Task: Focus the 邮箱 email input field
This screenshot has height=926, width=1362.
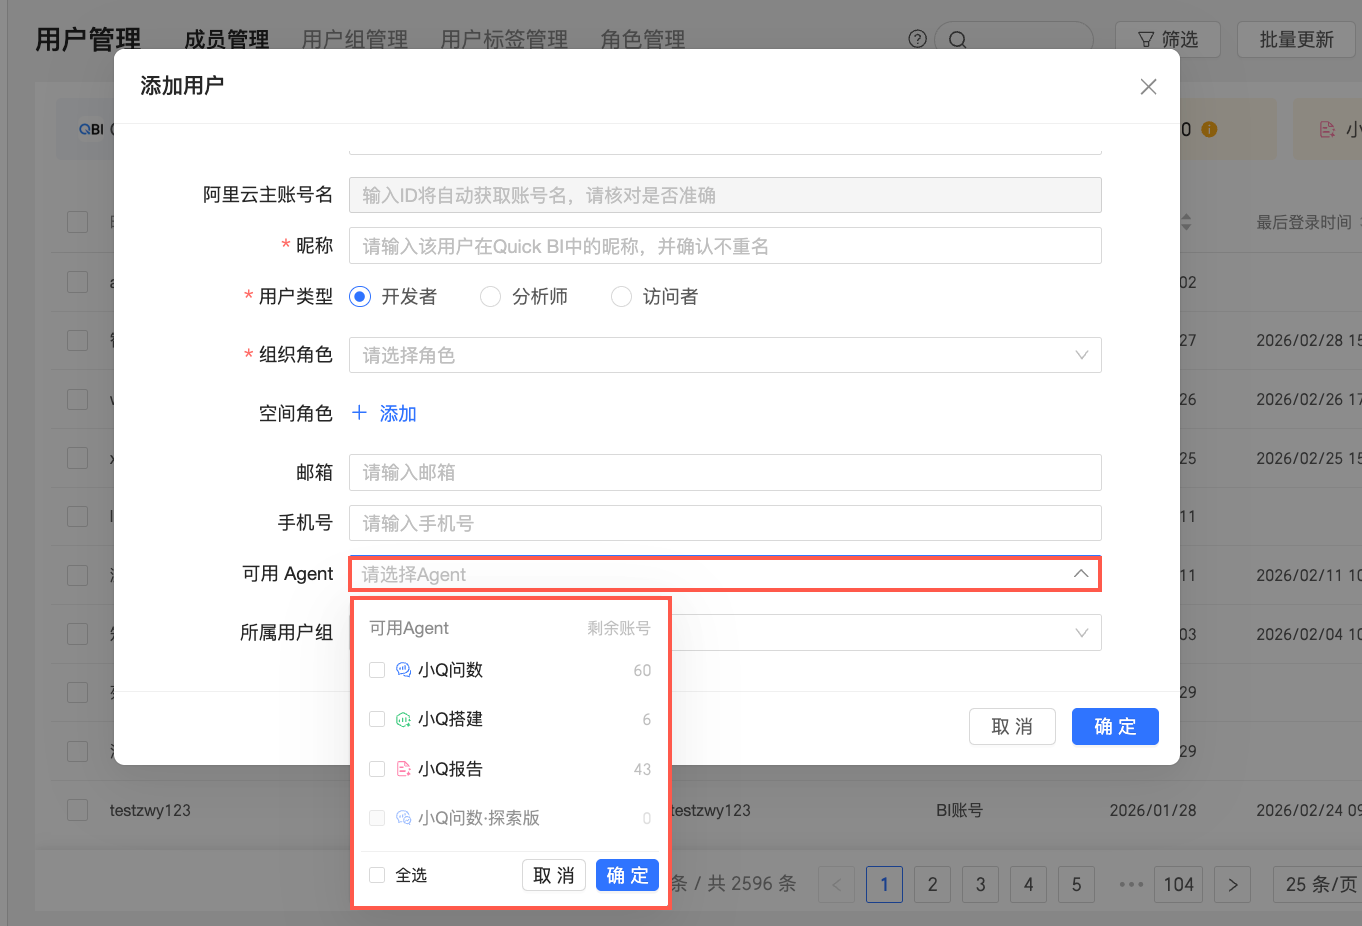Action: pos(725,472)
